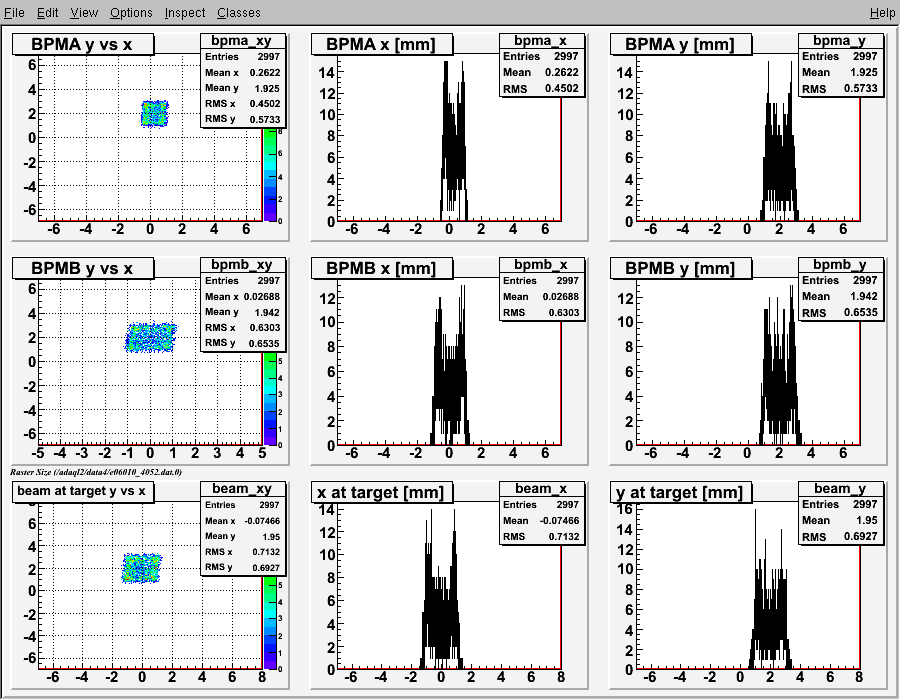Click Mean 1.95 in beam_y stats
Screen dimensions: 900x700
point(840,520)
